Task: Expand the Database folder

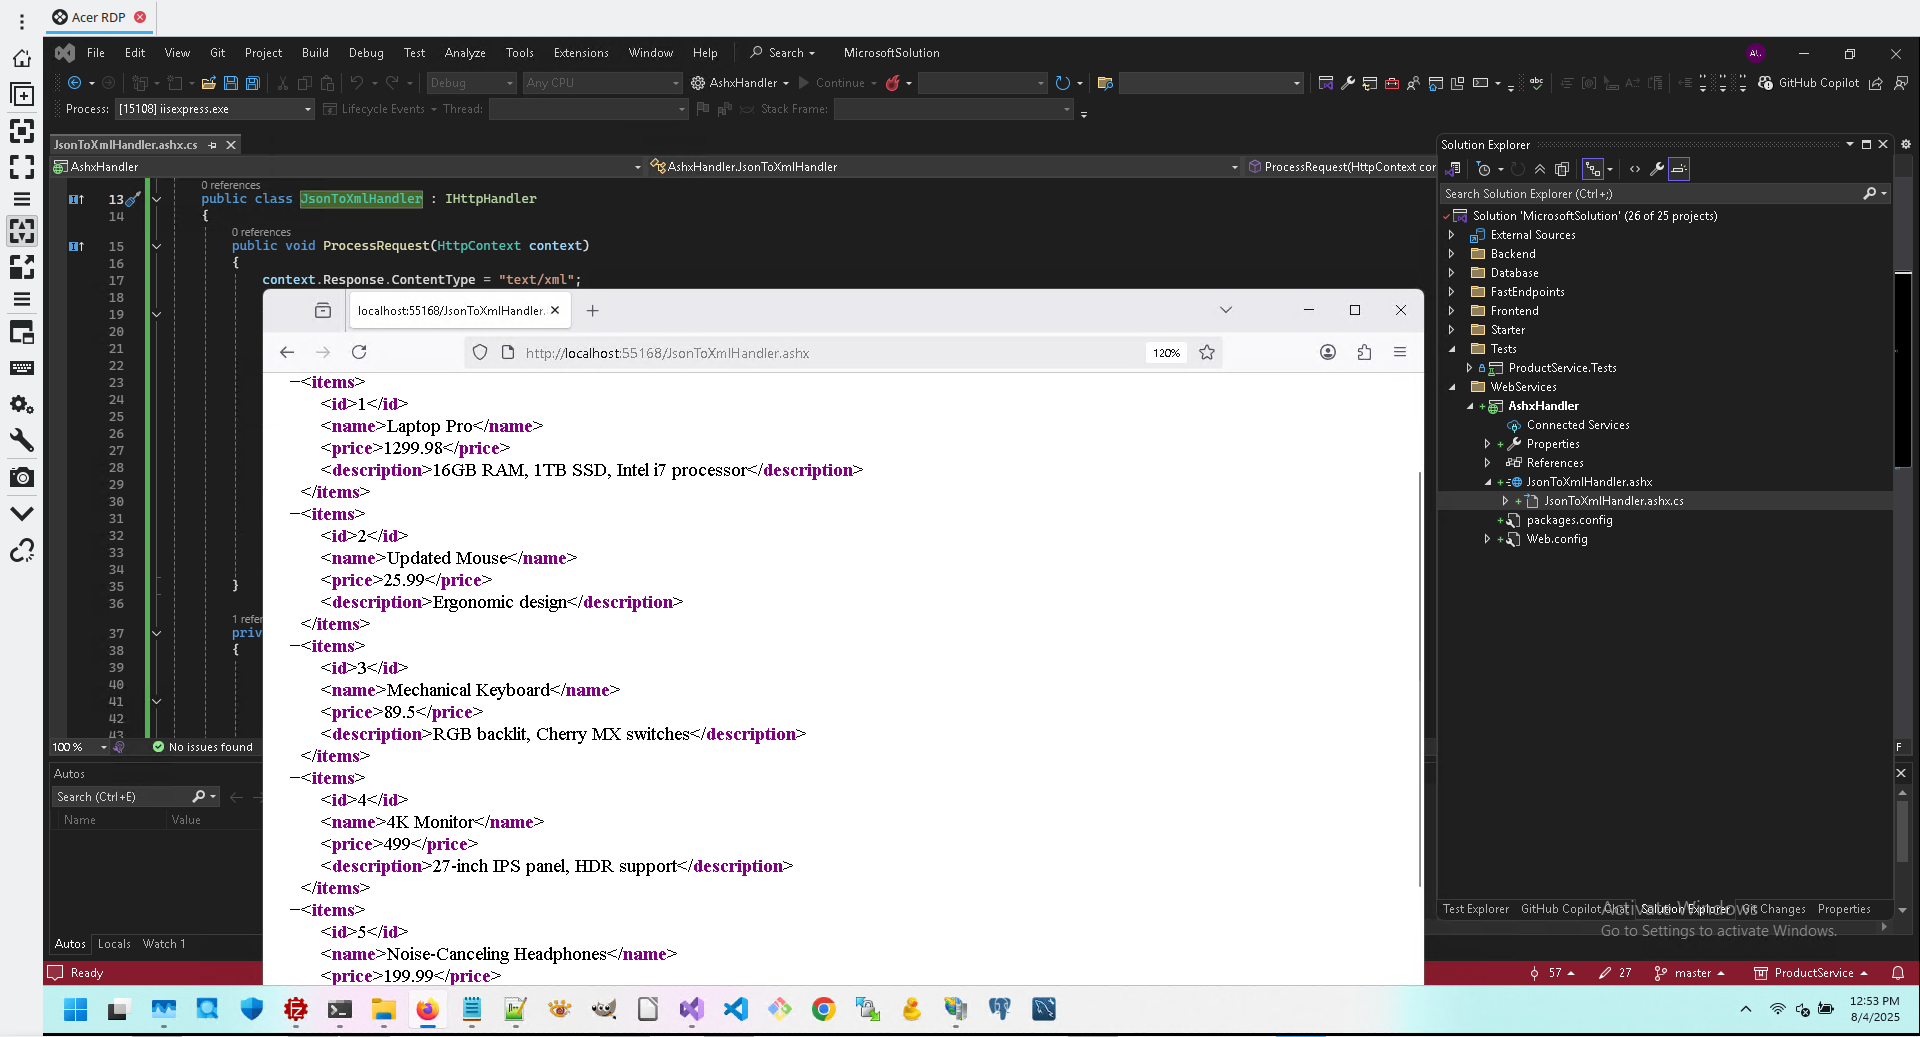Action: (1452, 273)
